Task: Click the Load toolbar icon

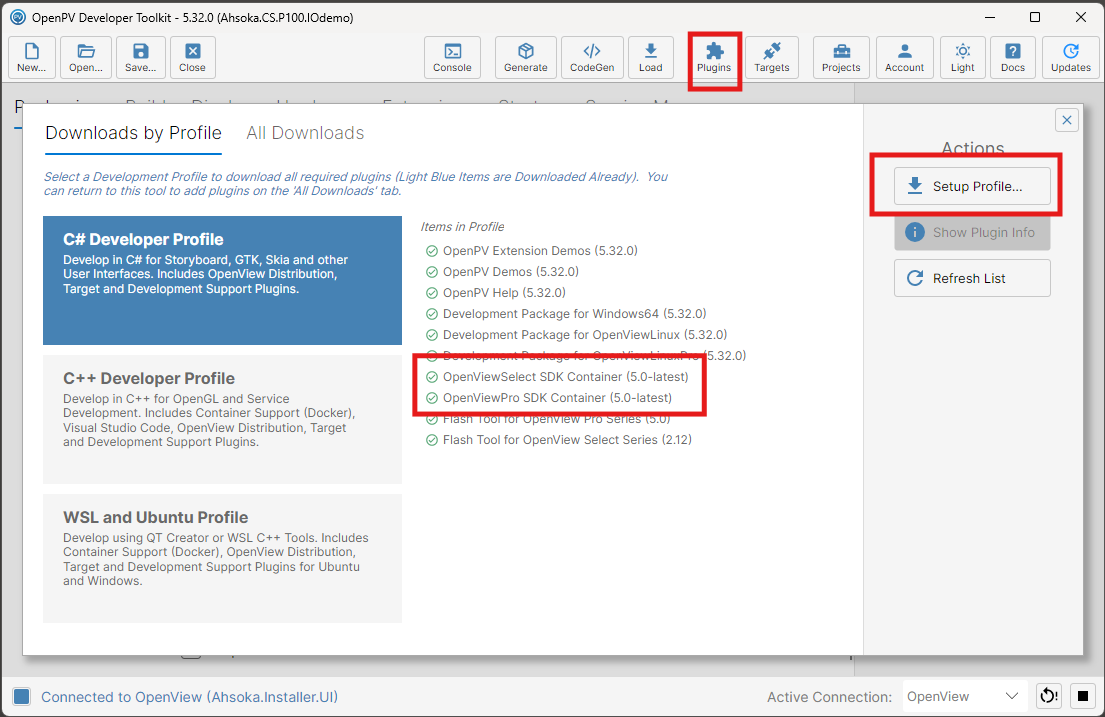Action: click(650, 57)
